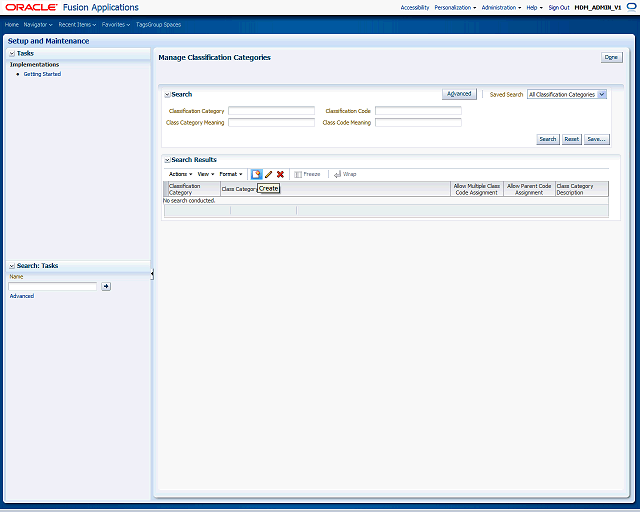Viewport: 640px width, 512px height.
Task: Open the Getting Started link
Action: point(42,74)
